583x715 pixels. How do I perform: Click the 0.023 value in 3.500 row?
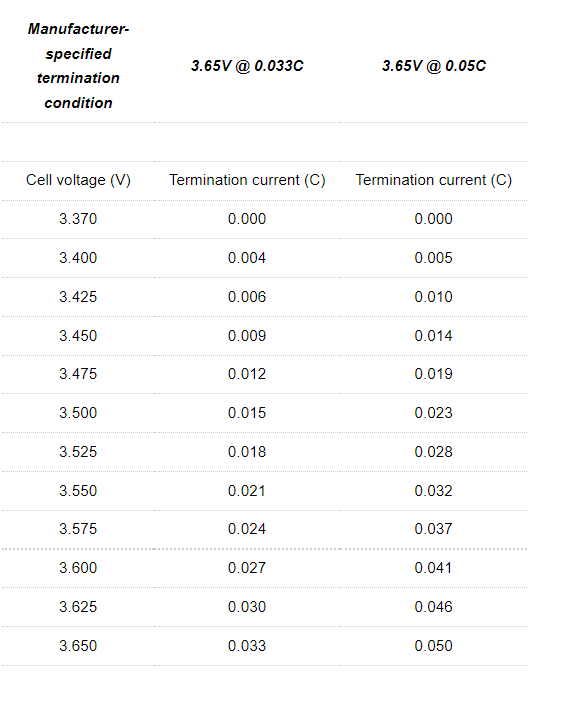tap(433, 413)
